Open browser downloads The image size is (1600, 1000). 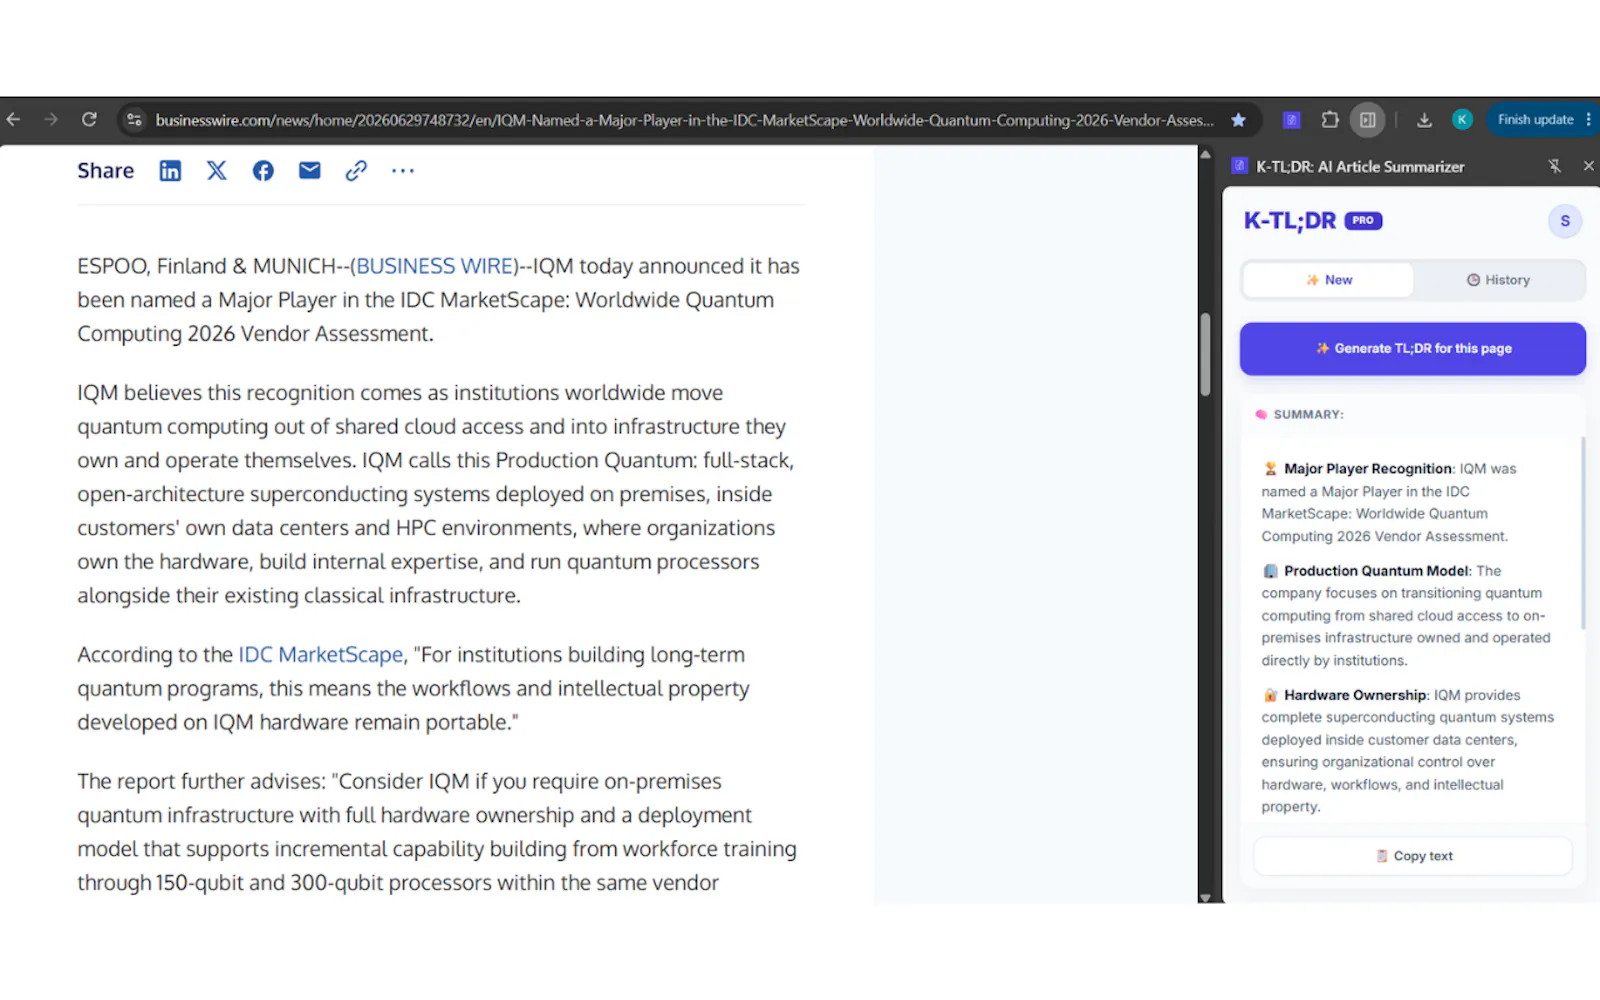(1424, 120)
